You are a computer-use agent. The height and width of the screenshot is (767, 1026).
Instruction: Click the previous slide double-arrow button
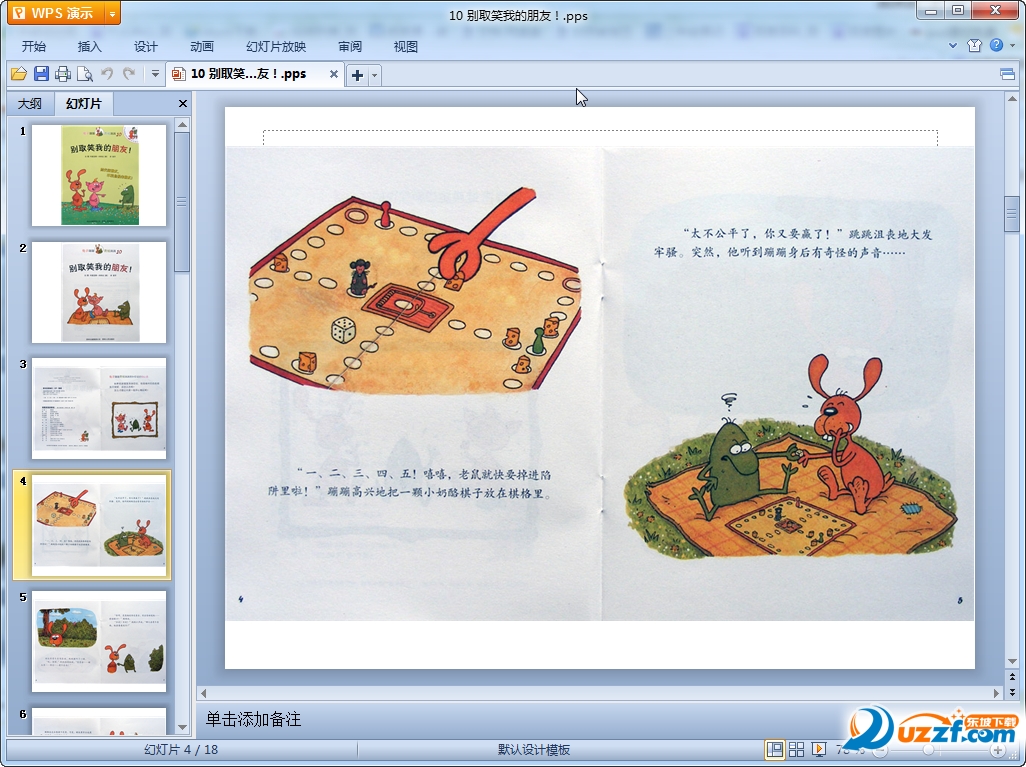click(1012, 677)
